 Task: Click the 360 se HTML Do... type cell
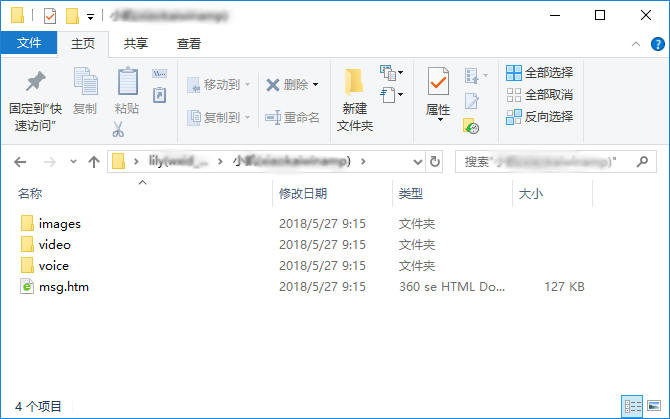coord(452,287)
